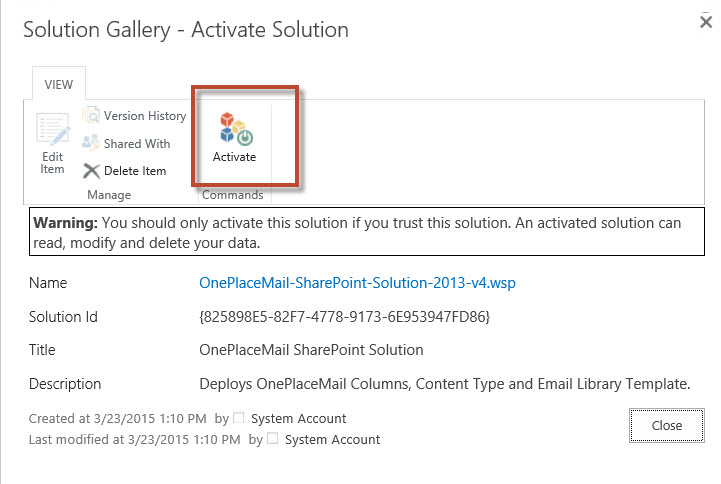The height and width of the screenshot is (484, 721).
Task: Click the Edit Item label
Action: pyautogui.click(x=52, y=163)
